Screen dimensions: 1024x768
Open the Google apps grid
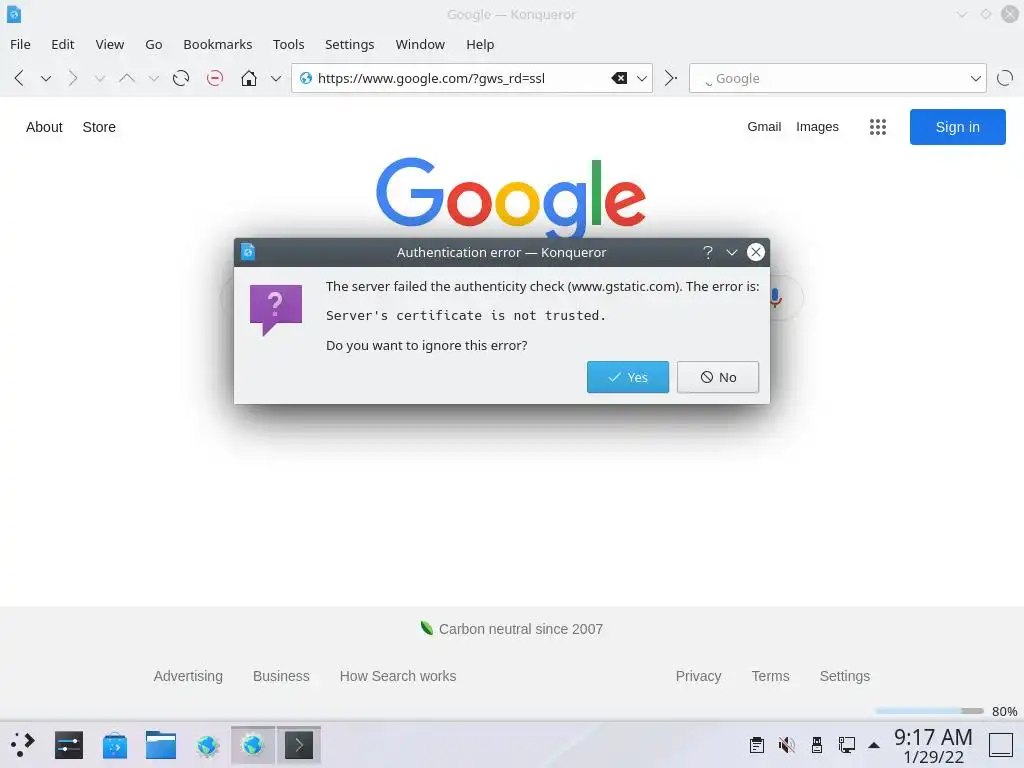pyautogui.click(x=878, y=127)
